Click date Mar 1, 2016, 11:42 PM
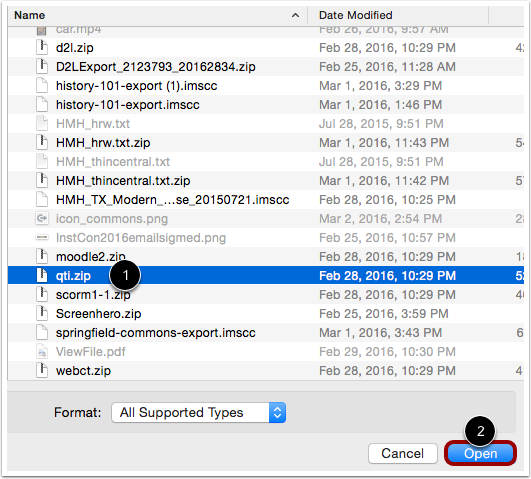This screenshot has width=531, height=479. click(384, 181)
